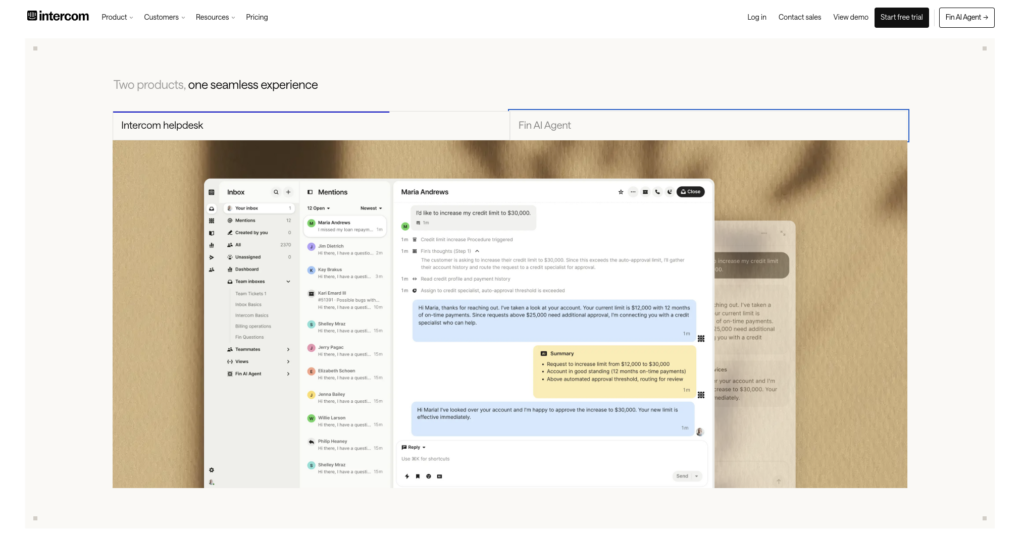This screenshot has height=536, width=1024.
Task: Click the lightning bolt macro icon in the reply composer
Action: 407,477
